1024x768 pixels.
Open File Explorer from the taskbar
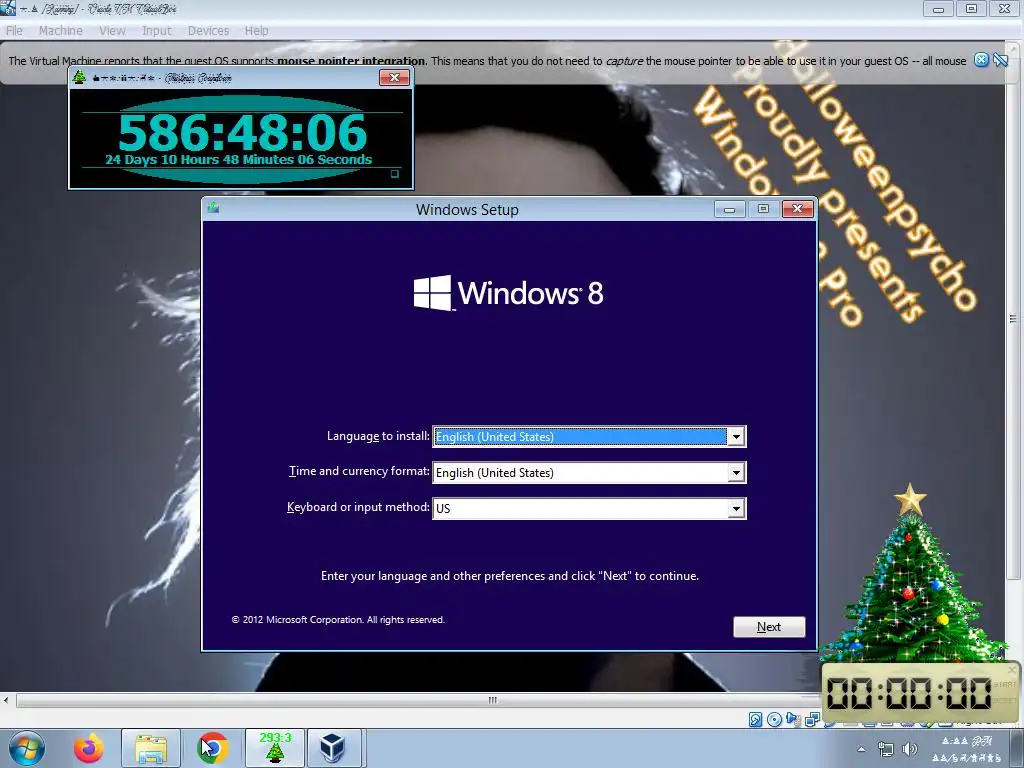(x=151, y=748)
